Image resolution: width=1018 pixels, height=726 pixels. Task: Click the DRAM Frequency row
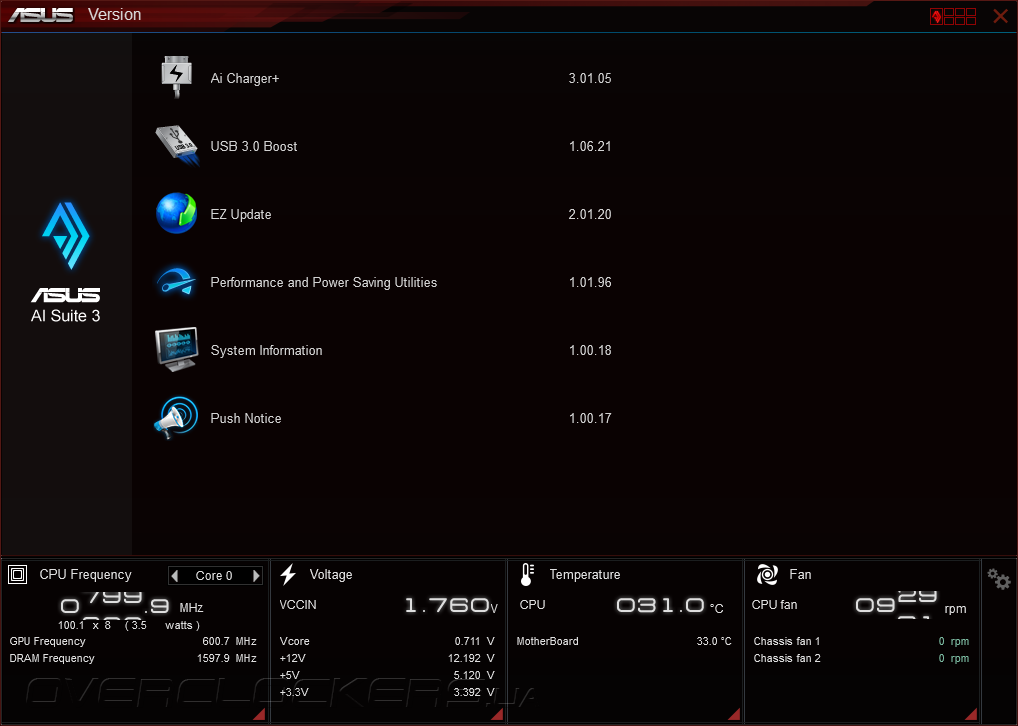pos(133,658)
